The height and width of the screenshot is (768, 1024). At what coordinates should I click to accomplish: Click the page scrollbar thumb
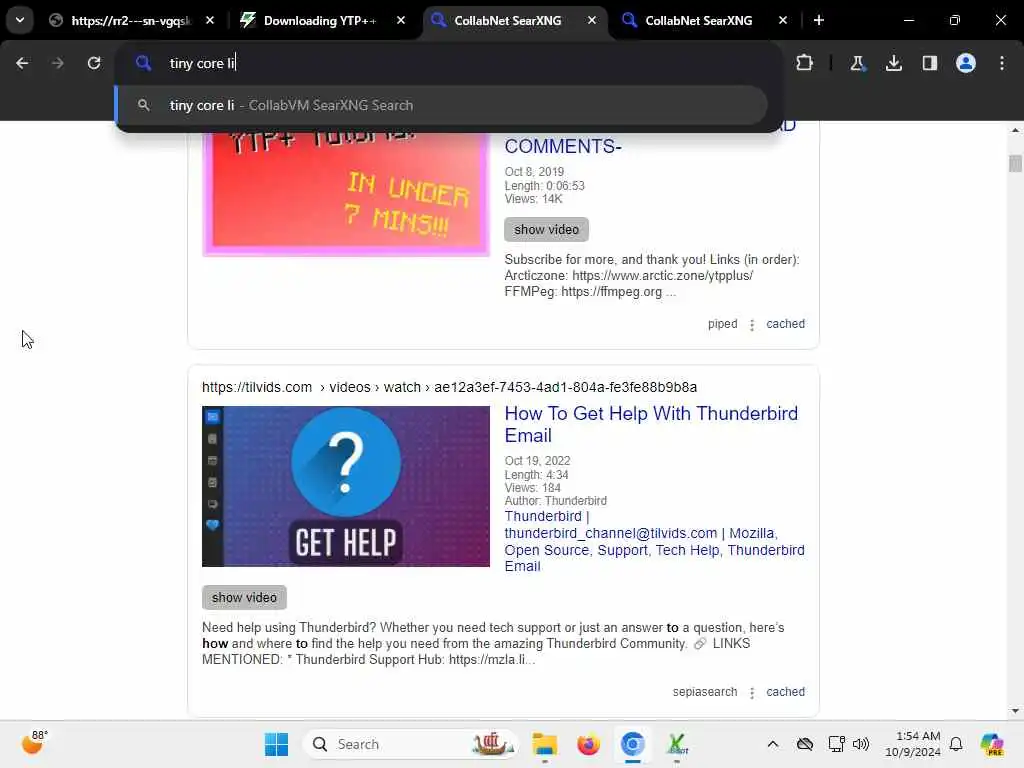[1015, 163]
